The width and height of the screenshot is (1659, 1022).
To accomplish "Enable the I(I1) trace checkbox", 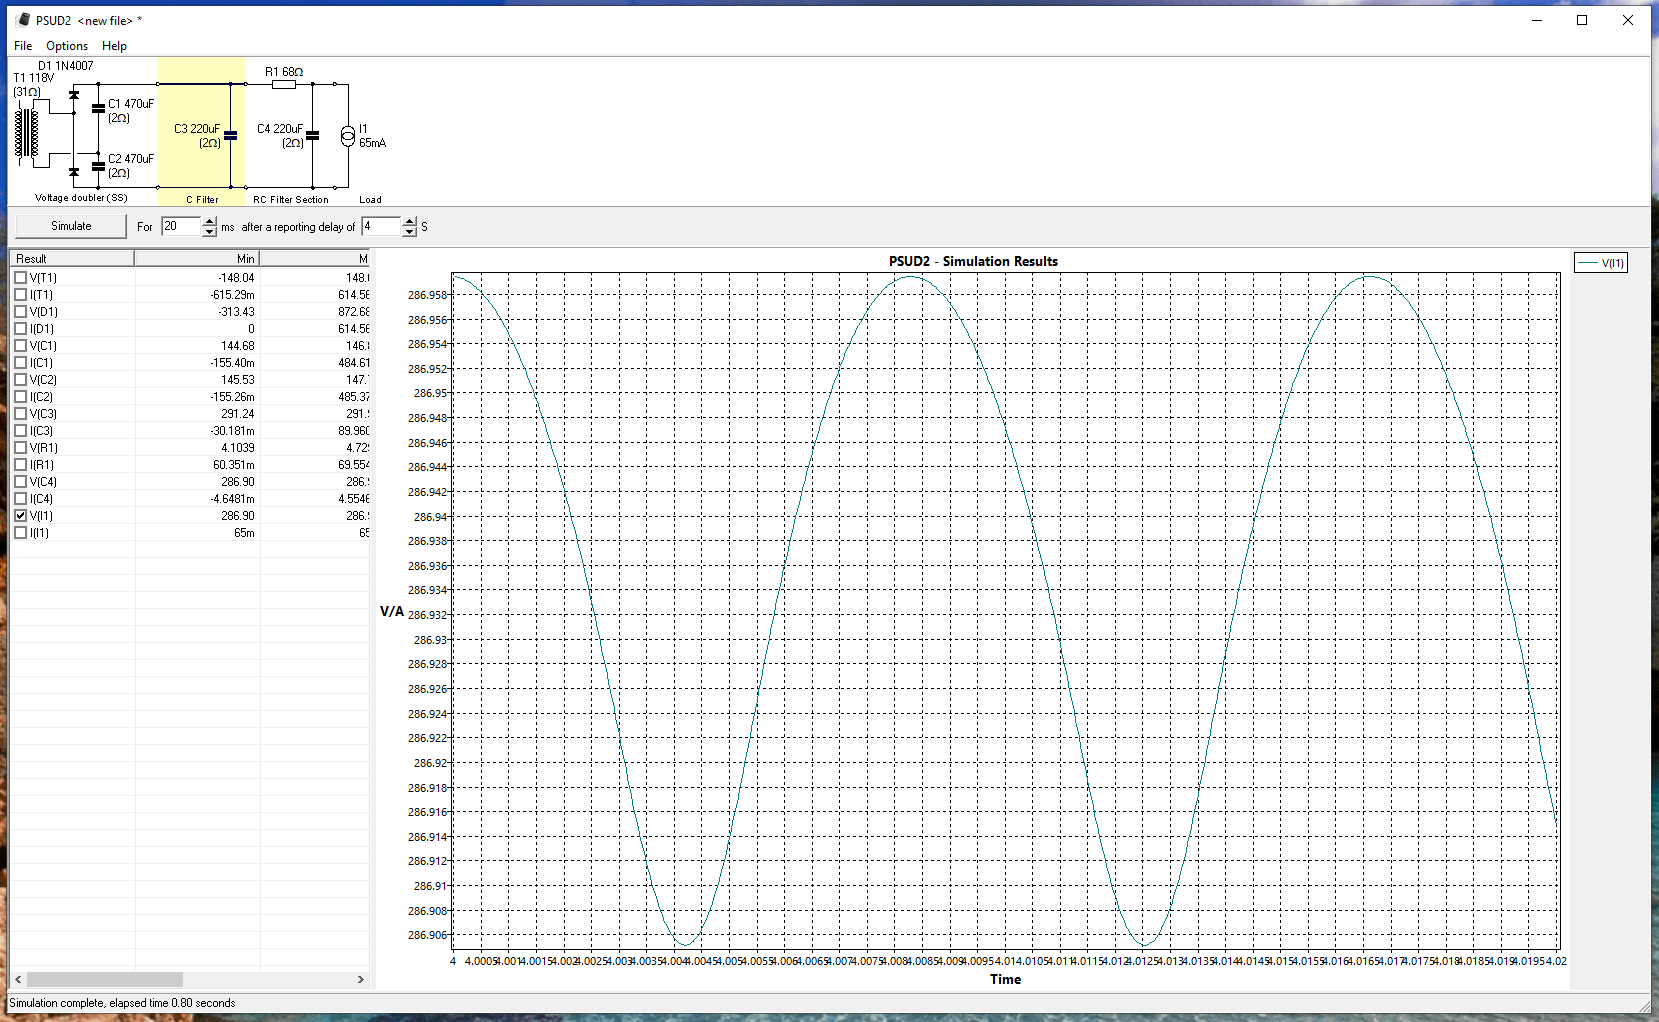I will click(20, 533).
